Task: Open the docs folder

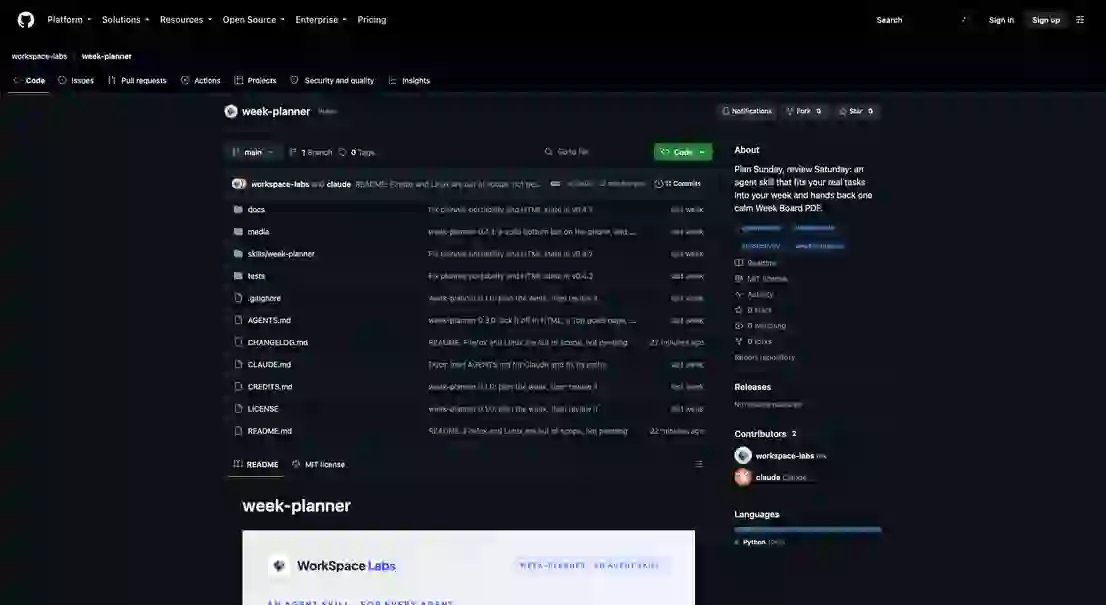Action: [x=256, y=209]
